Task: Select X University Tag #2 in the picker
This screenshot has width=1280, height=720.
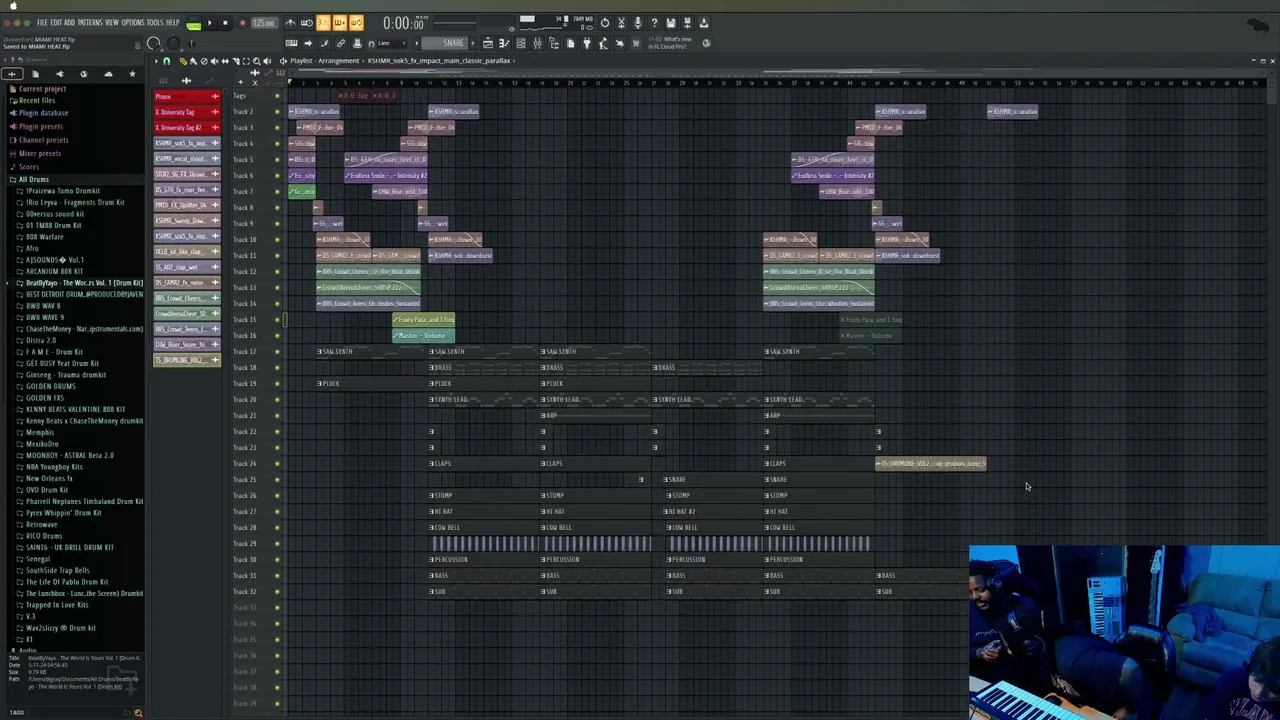Action: [187, 127]
